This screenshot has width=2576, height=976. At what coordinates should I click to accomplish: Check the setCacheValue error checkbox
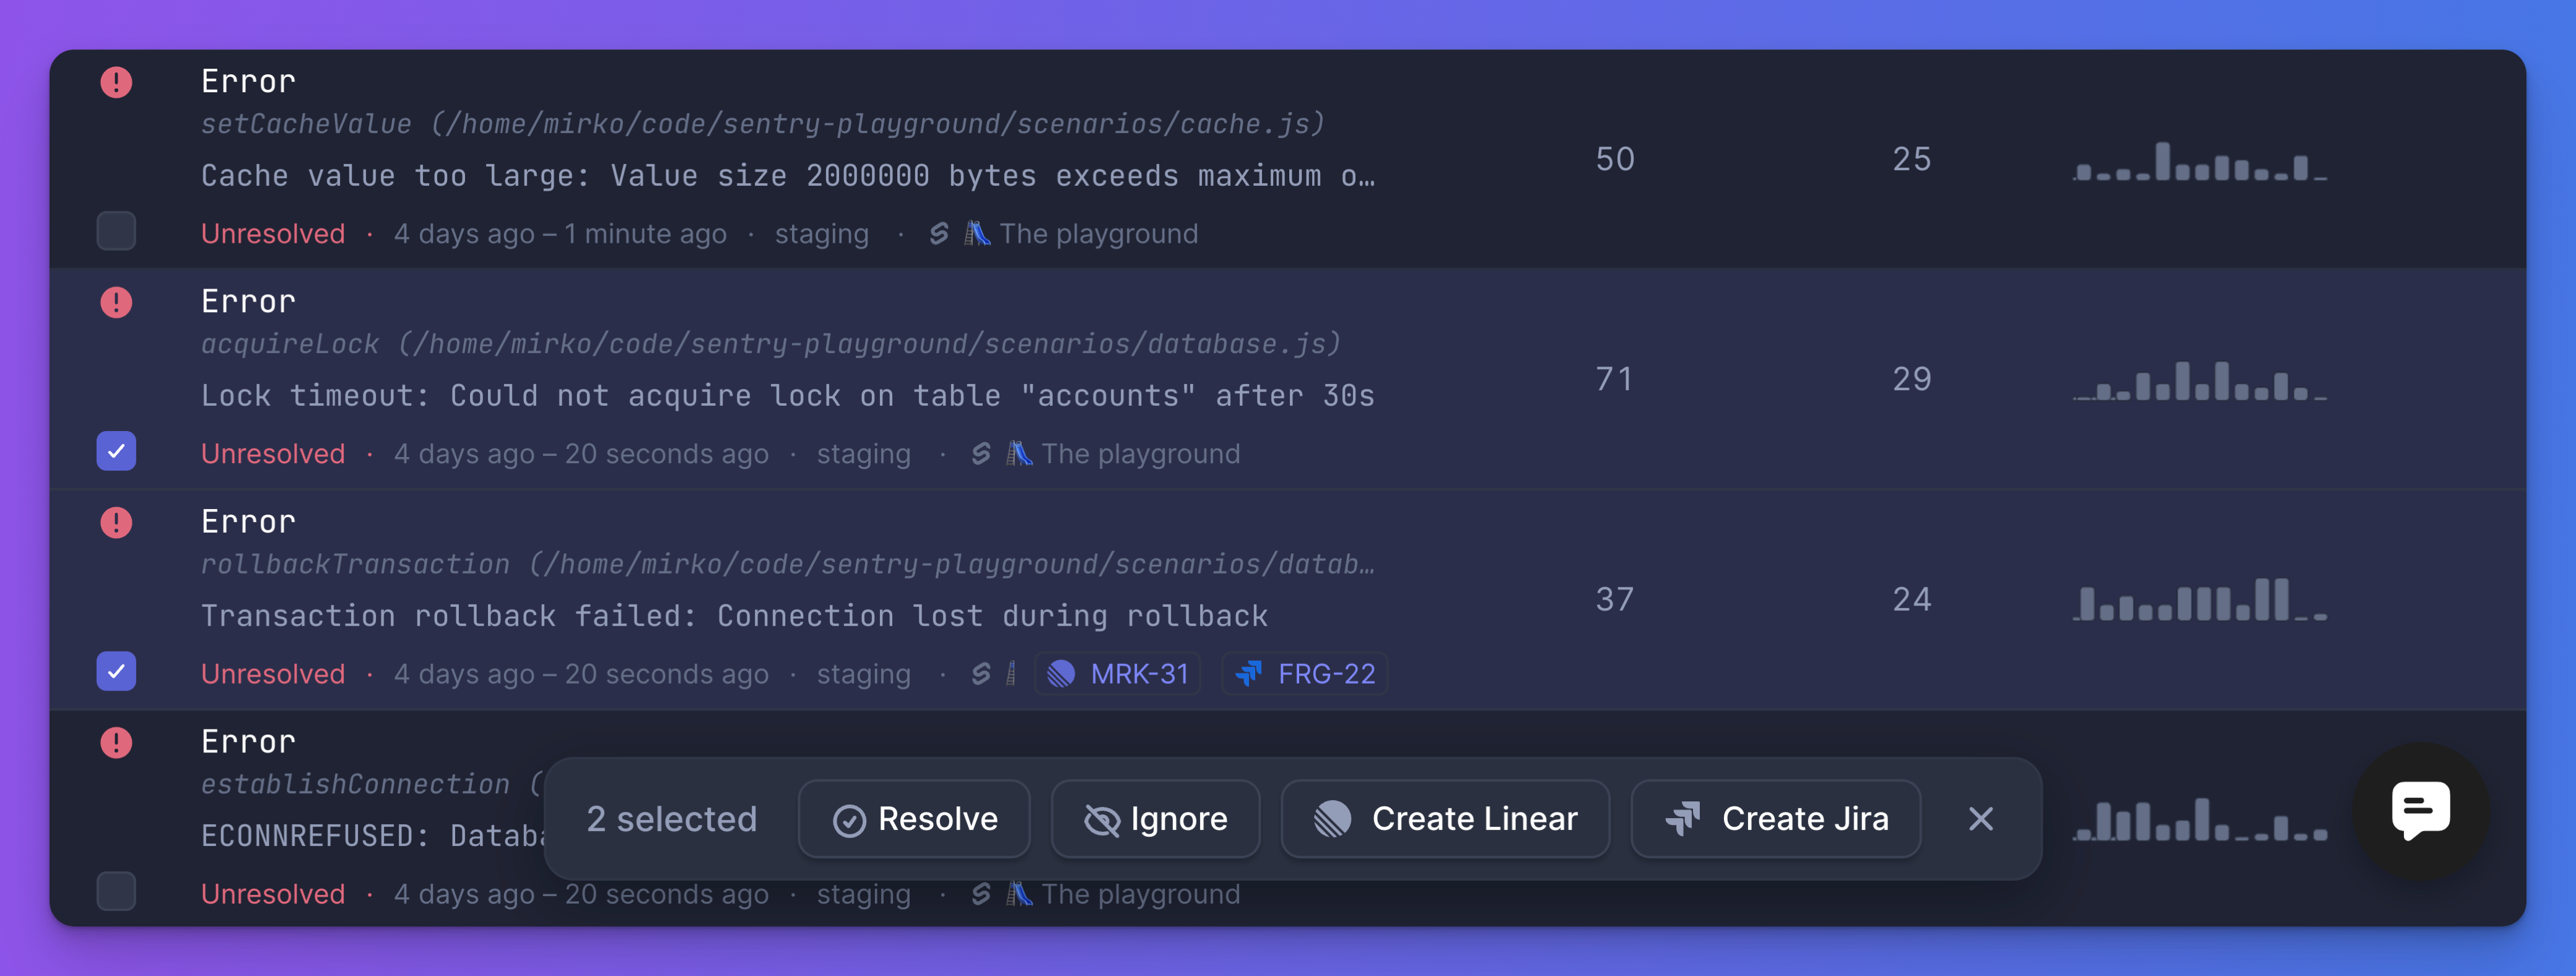pyautogui.click(x=116, y=231)
